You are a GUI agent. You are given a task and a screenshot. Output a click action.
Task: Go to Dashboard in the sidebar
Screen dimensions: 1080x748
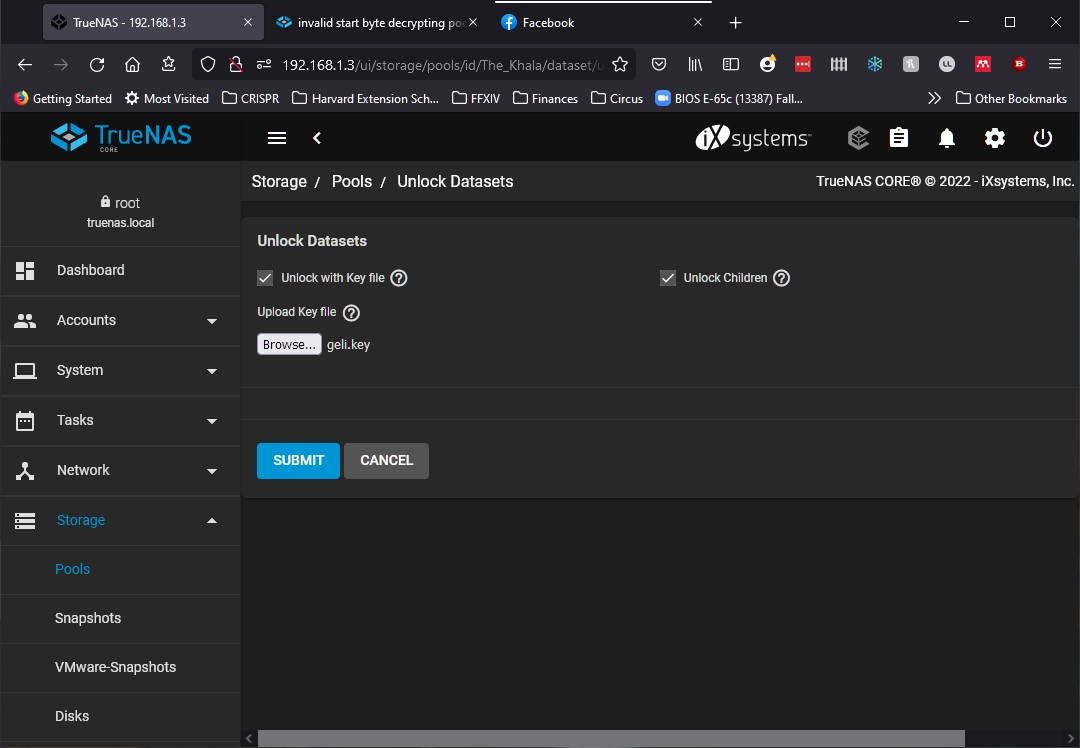pyautogui.click(x=90, y=270)
